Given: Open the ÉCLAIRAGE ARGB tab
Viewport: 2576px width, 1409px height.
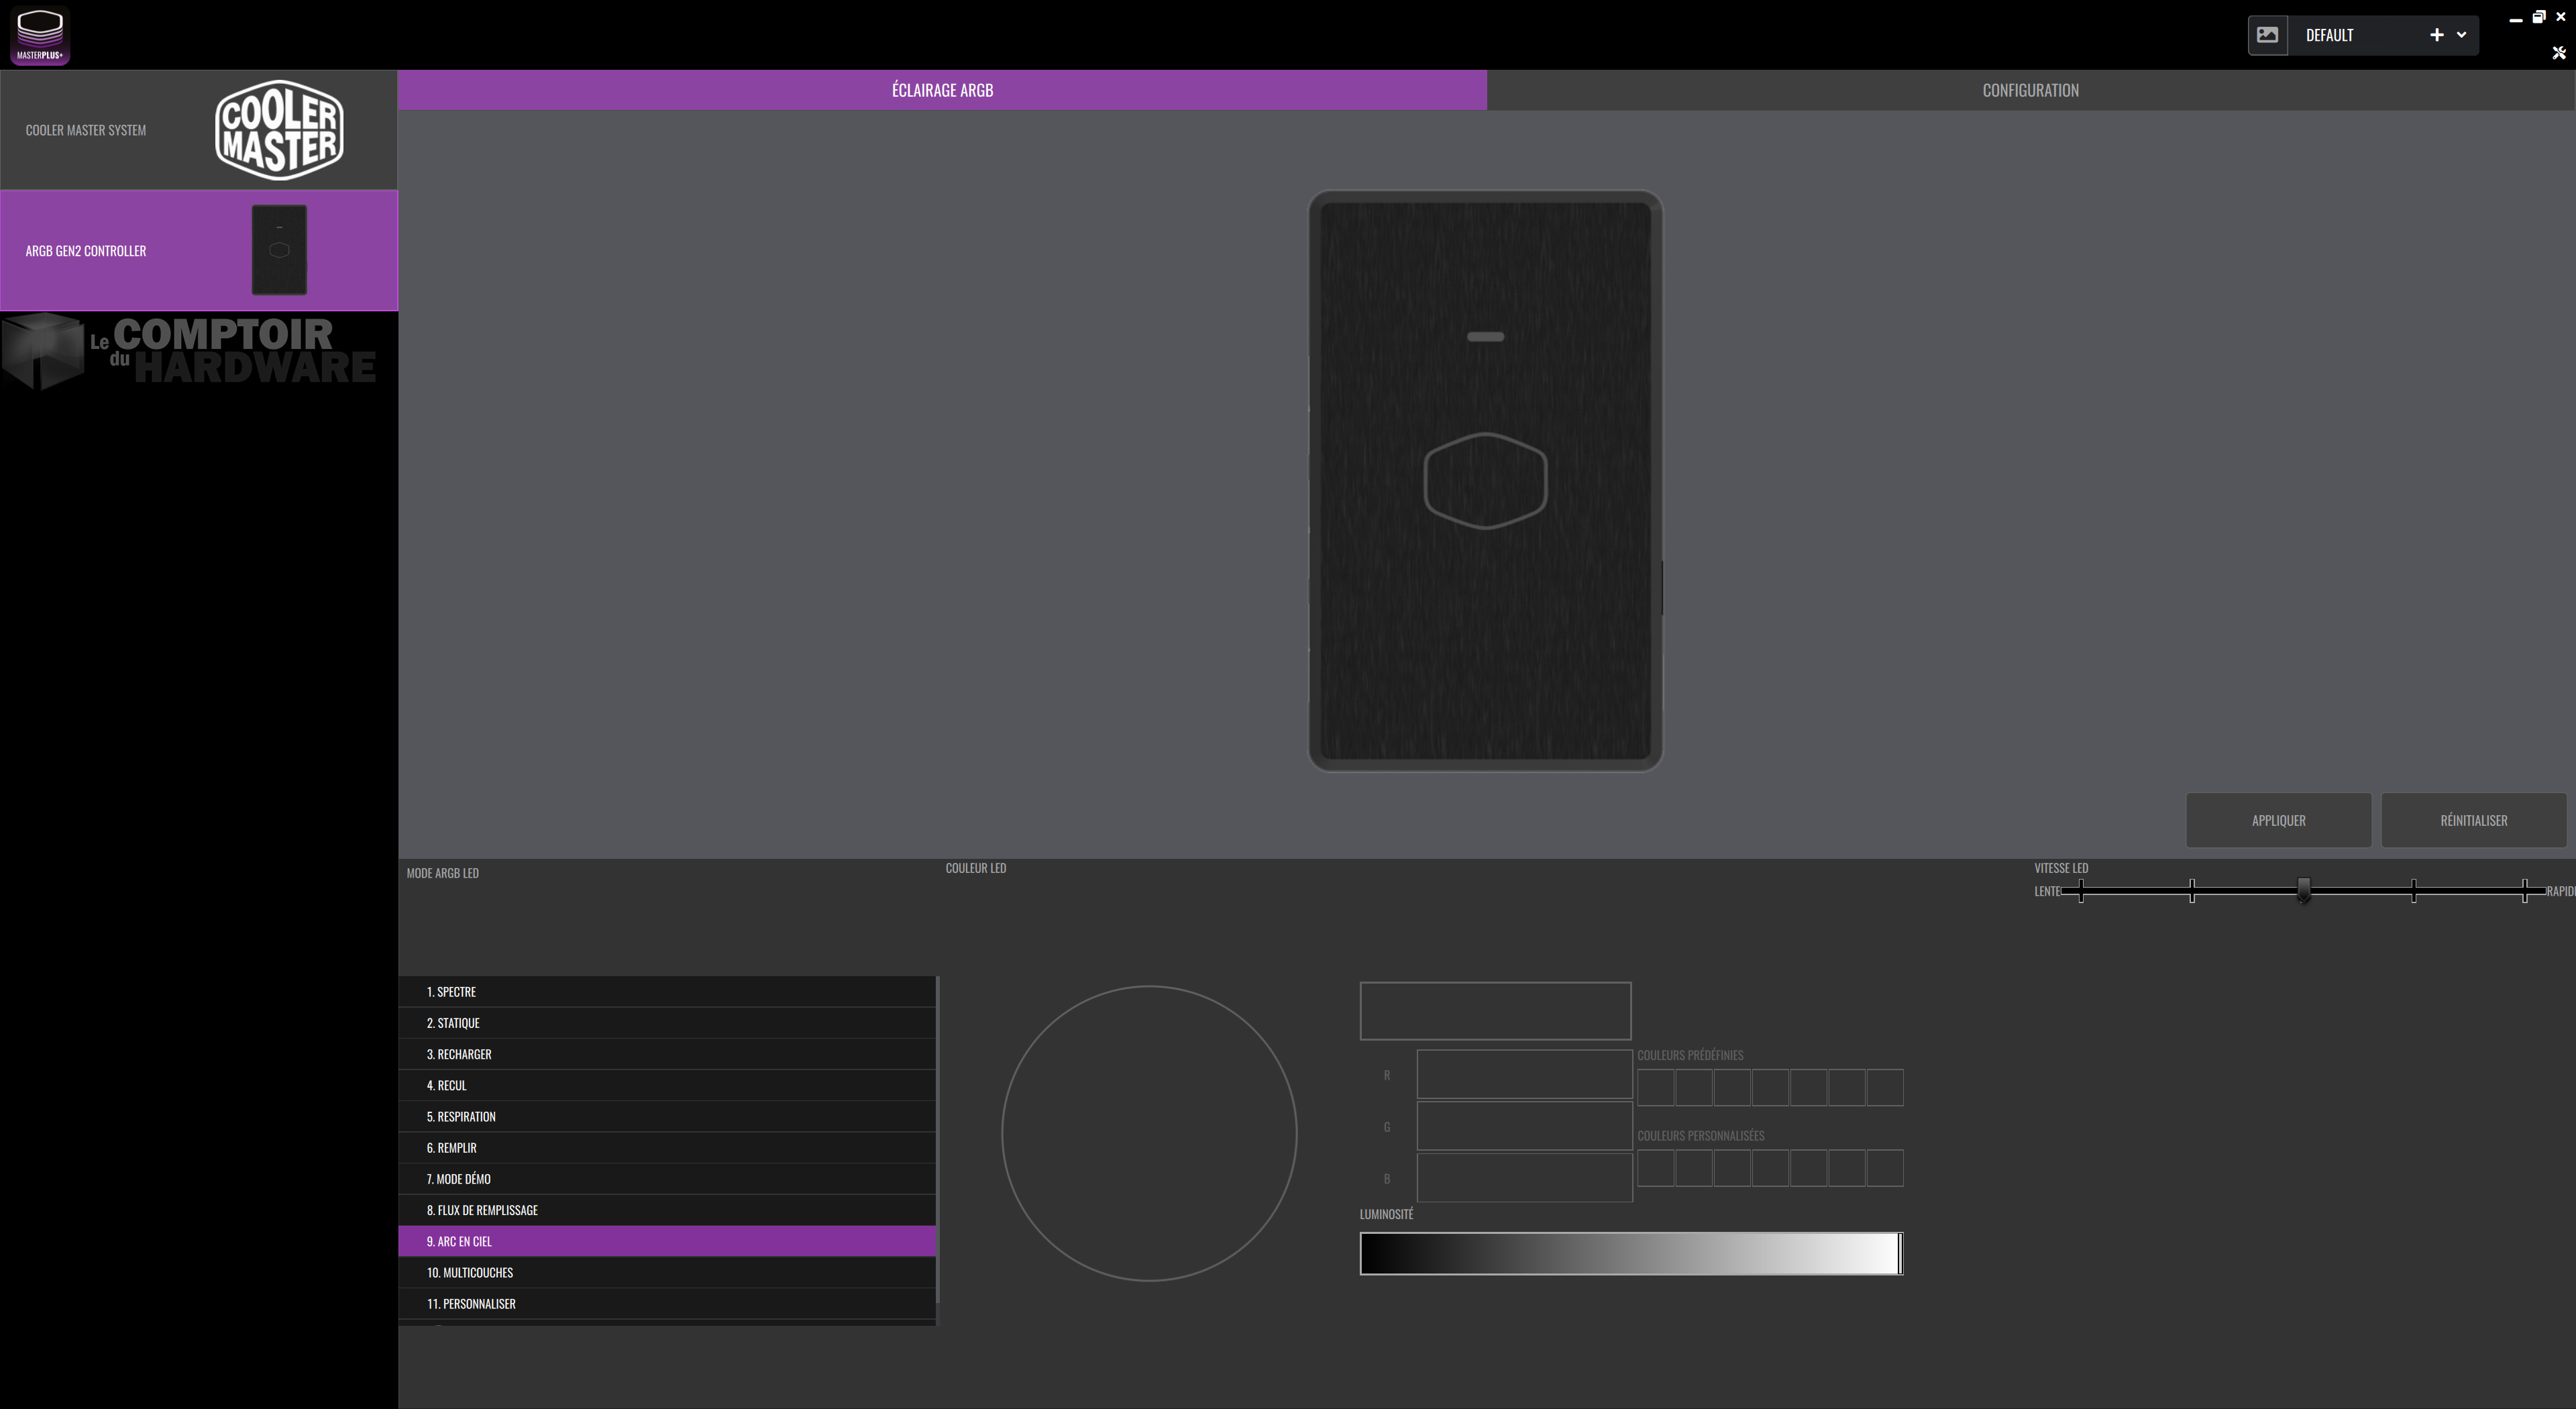Looking at the screenshot, I should (x=942, y=90).
